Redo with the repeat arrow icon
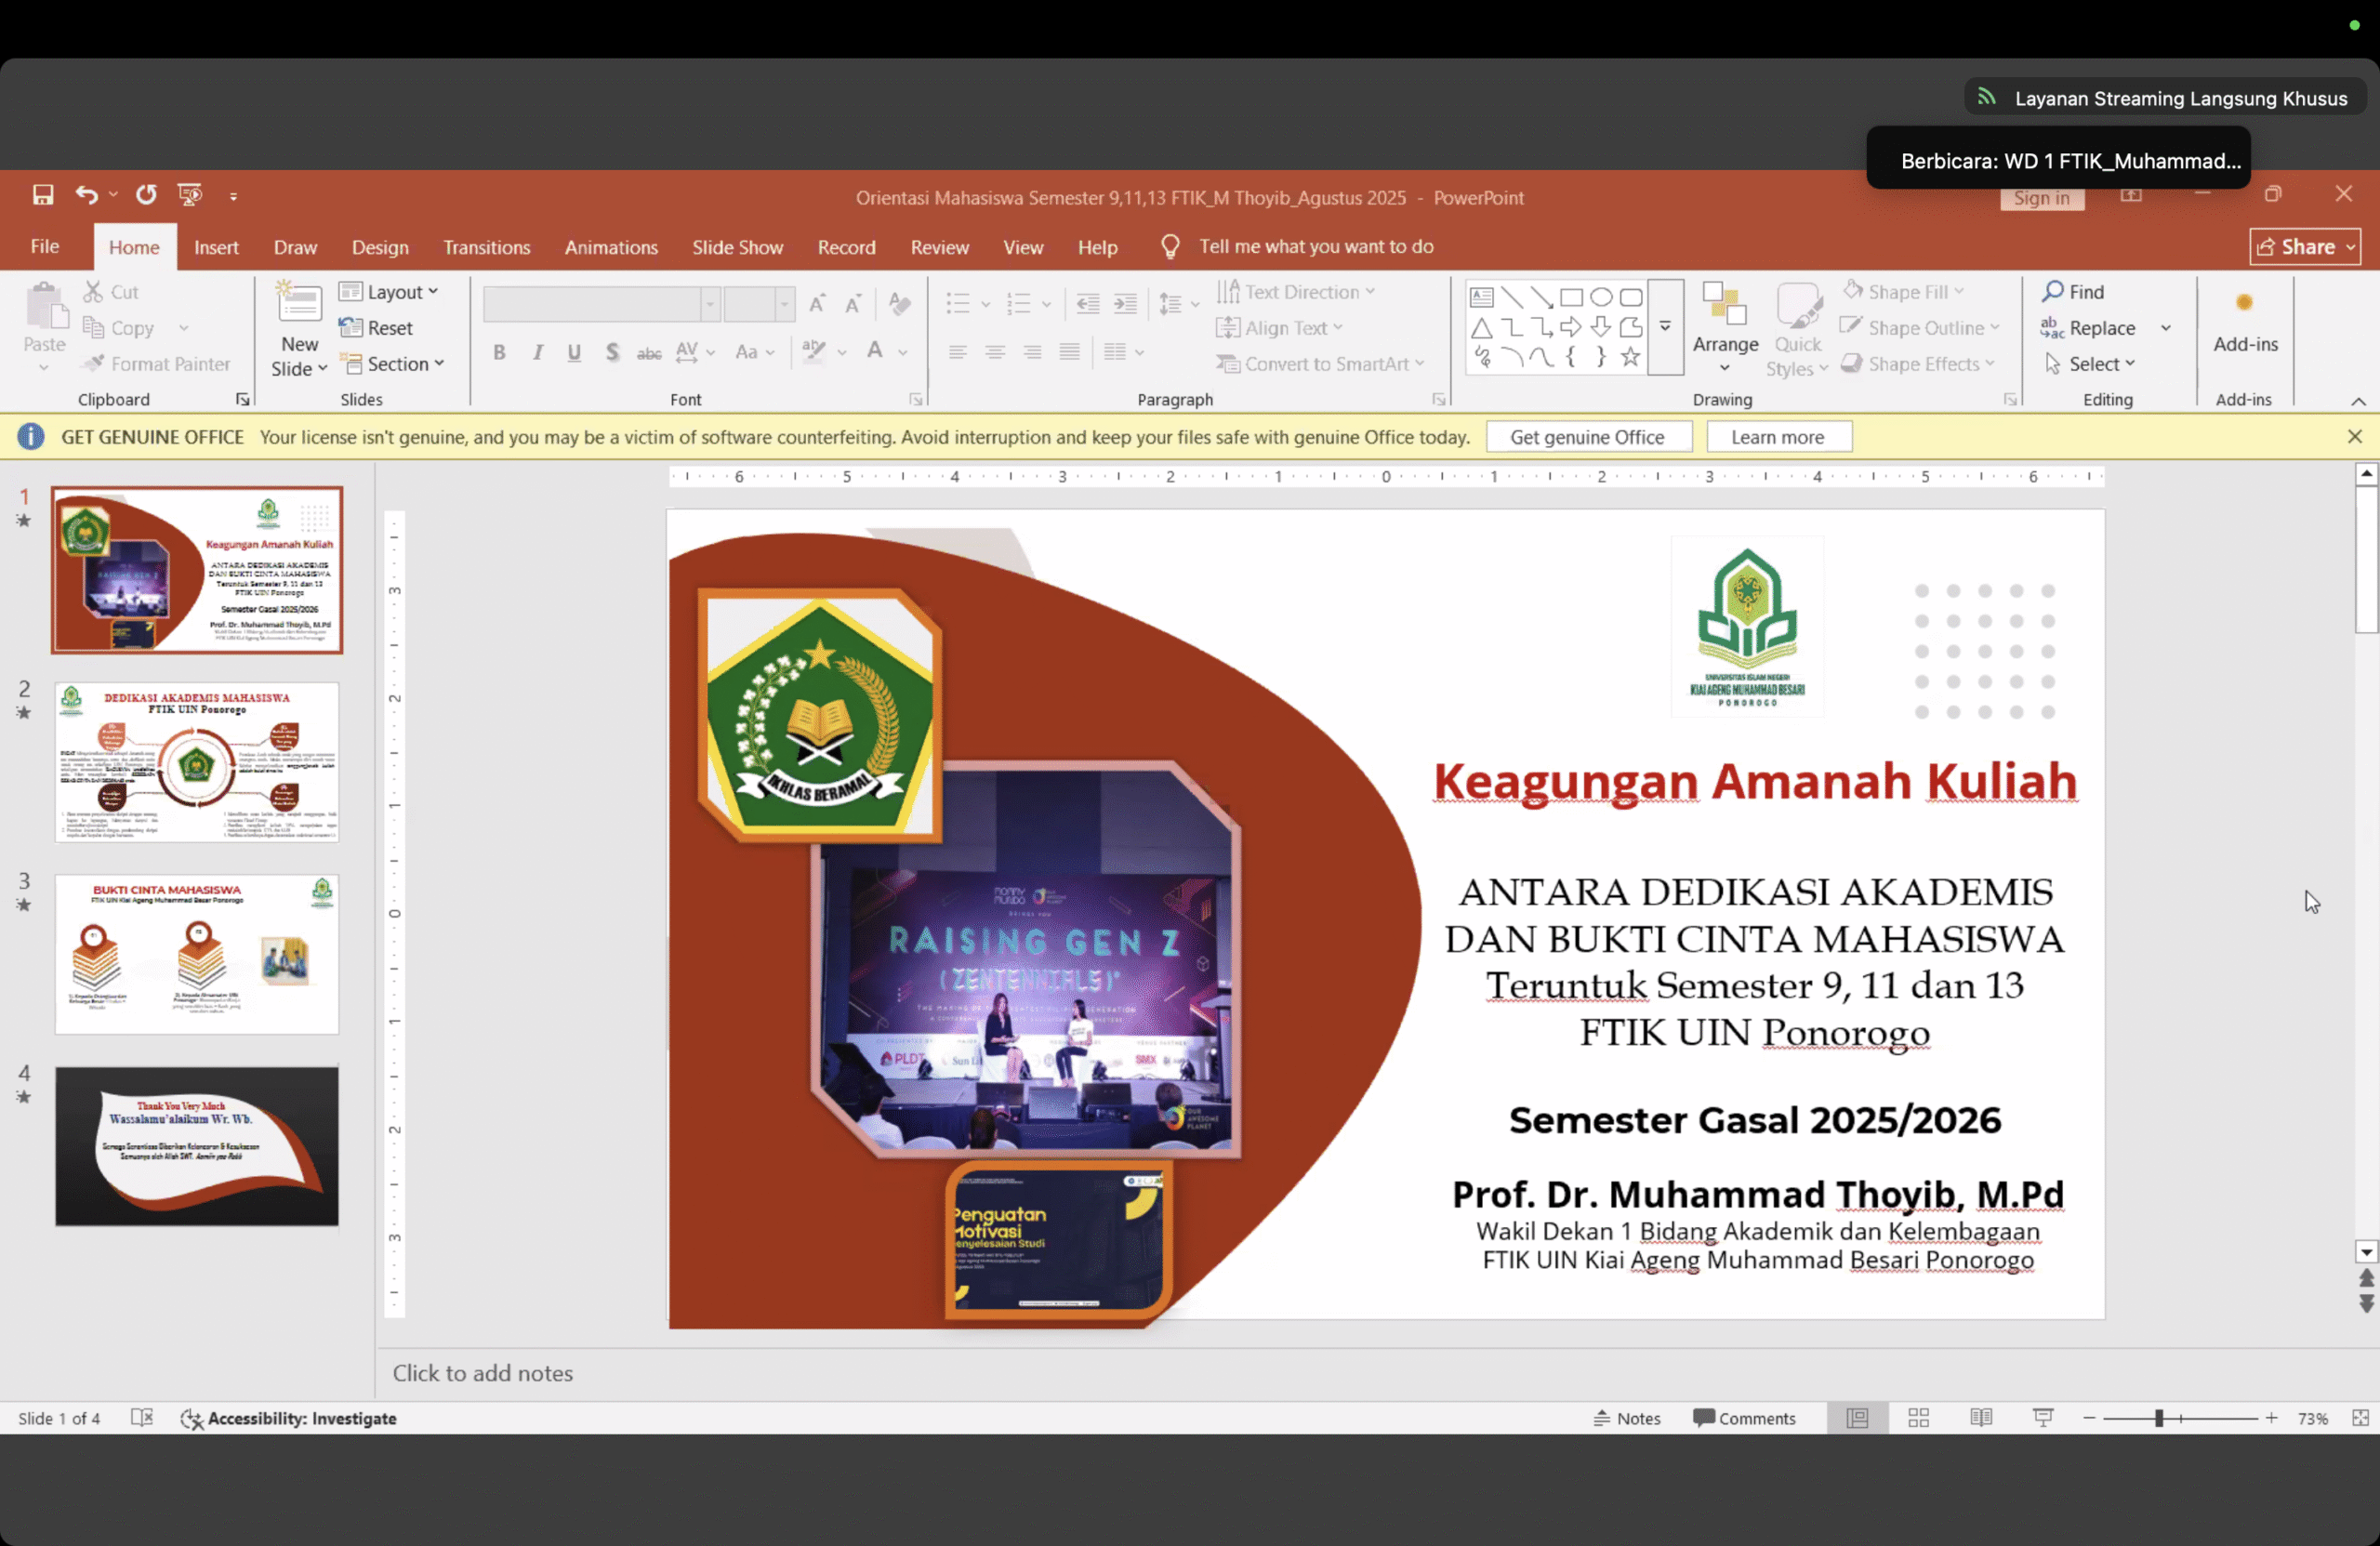Viewport: 2380px width, 1546px height. pyautogui.click(x=147, y=195)
